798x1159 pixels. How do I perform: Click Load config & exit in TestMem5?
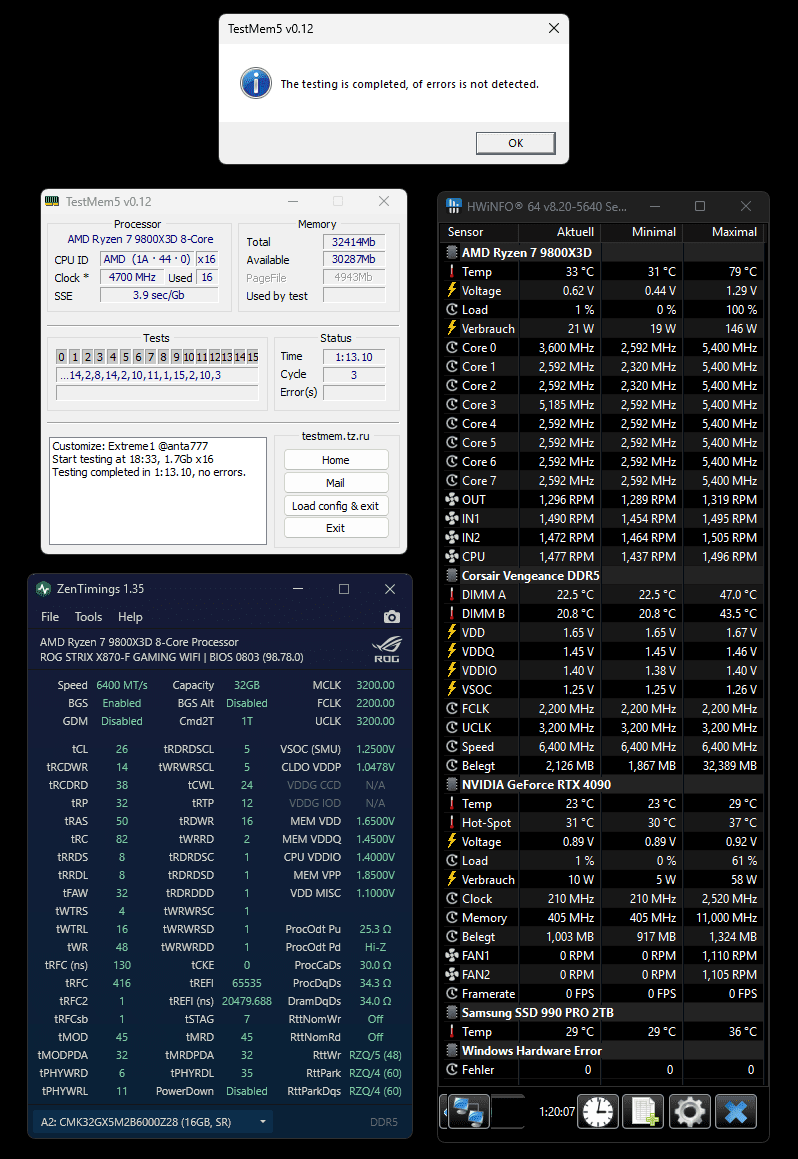point(335,506)
